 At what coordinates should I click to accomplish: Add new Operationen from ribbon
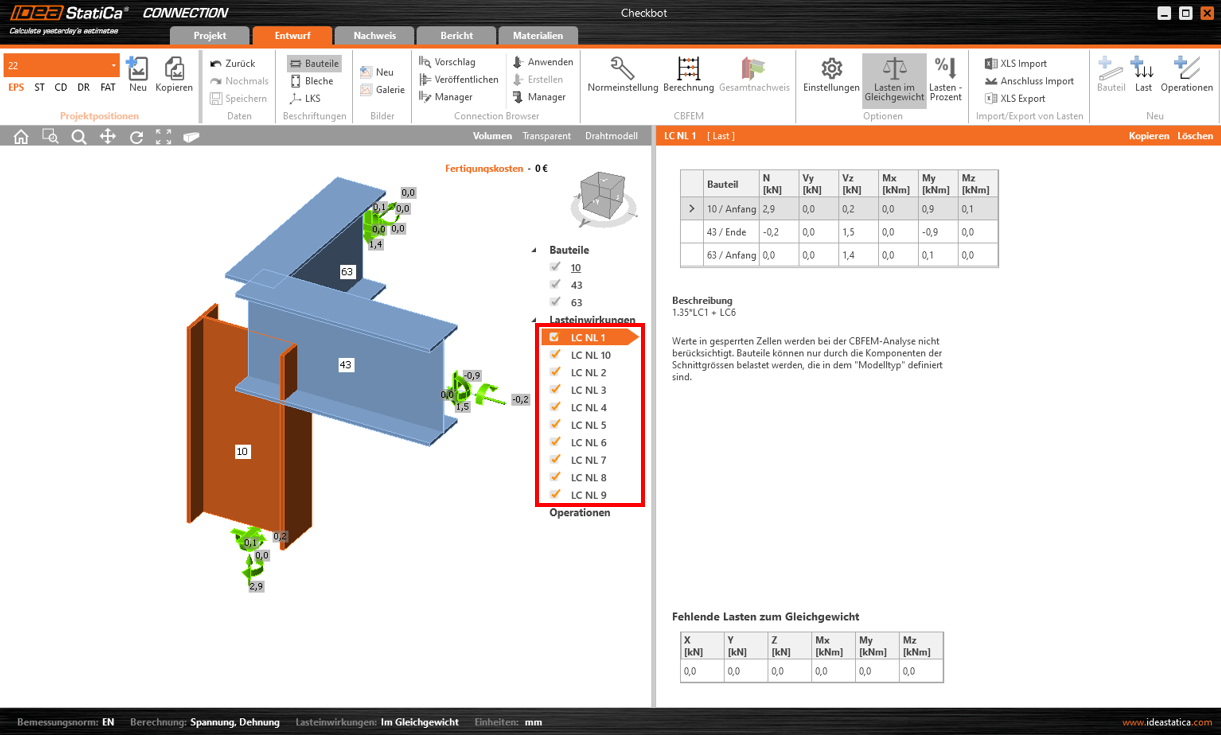(x=1186, y=69)
